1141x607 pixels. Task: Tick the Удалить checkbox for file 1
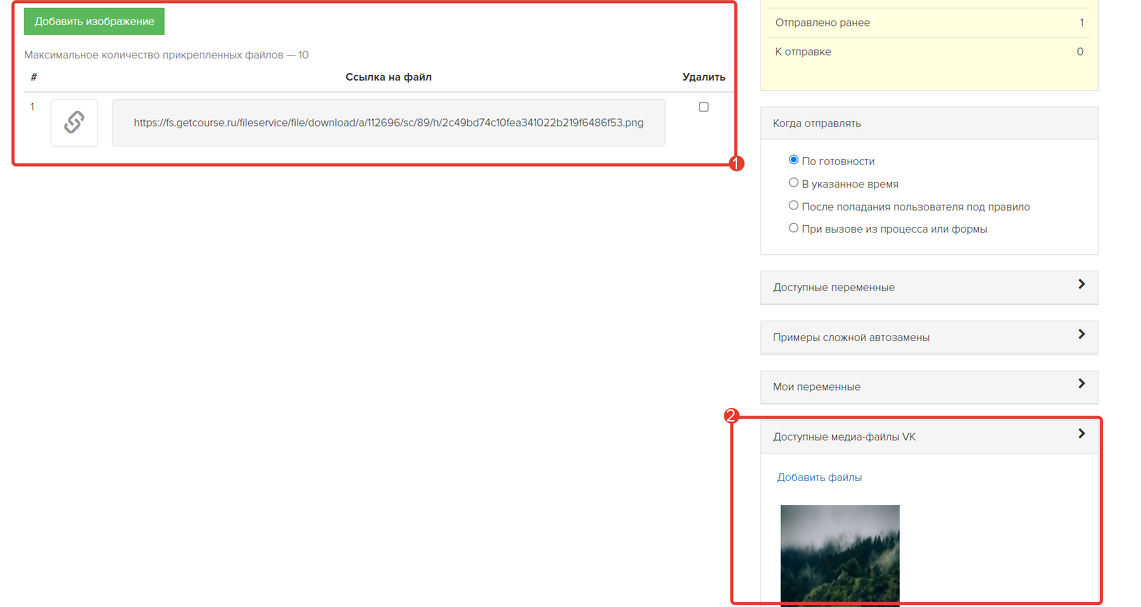click(704, 107)
